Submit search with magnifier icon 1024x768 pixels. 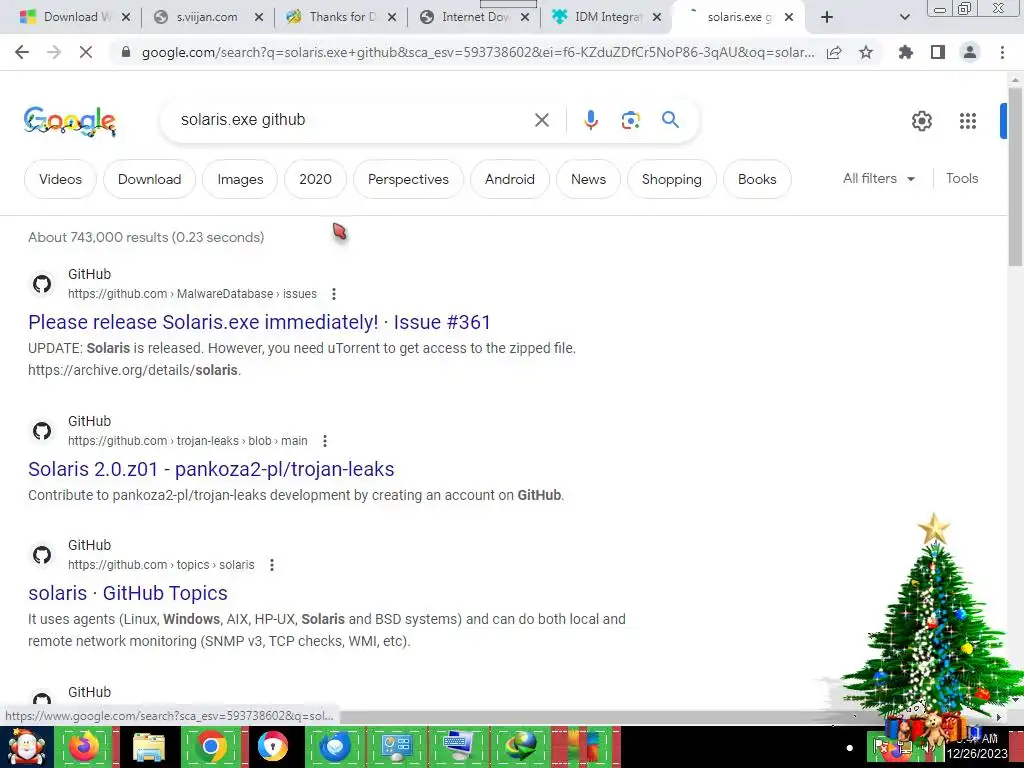pos(670,120)
